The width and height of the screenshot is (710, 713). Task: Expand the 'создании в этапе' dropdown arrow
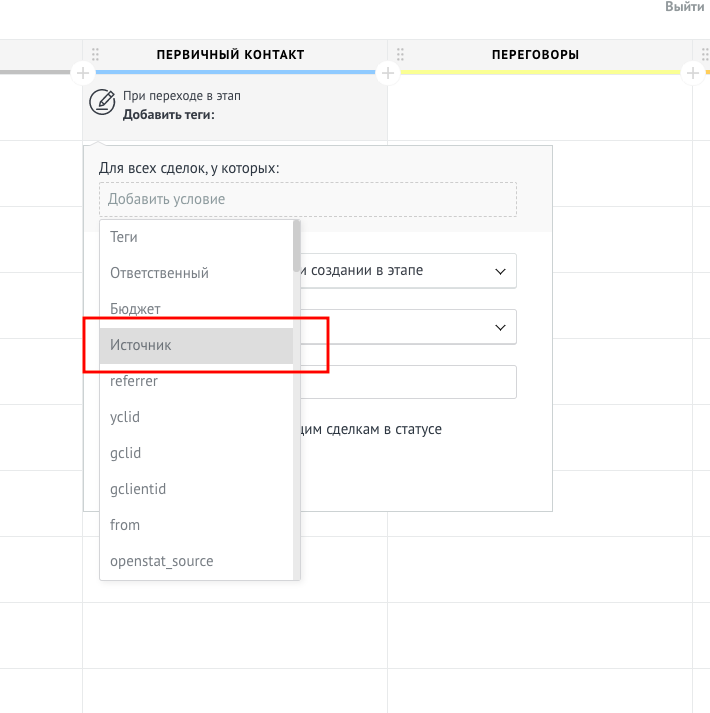500,271
